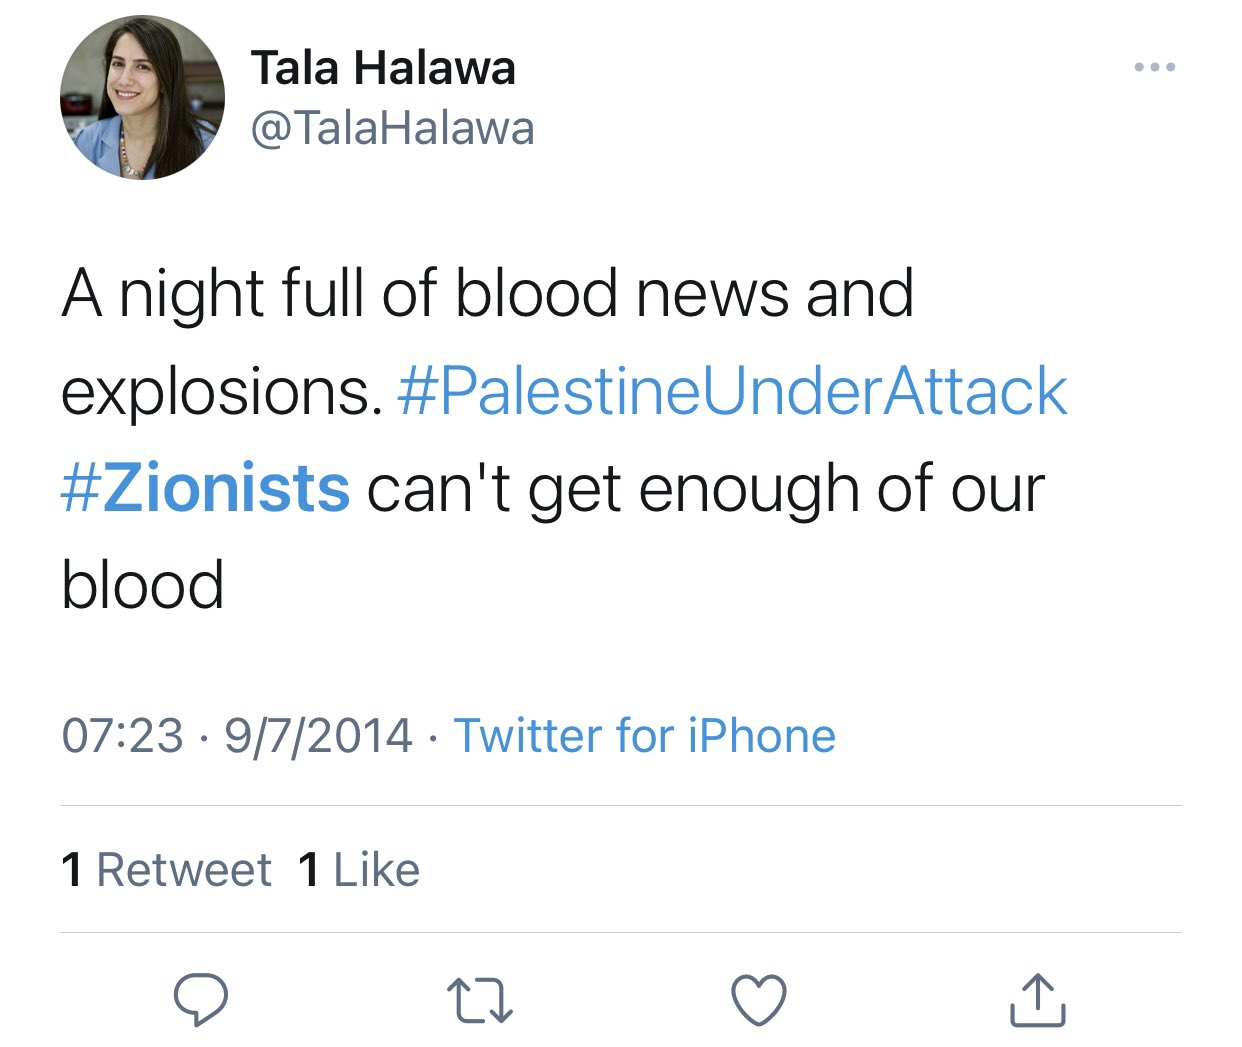Click the final word 'blood' on last line

coord(142,585)
